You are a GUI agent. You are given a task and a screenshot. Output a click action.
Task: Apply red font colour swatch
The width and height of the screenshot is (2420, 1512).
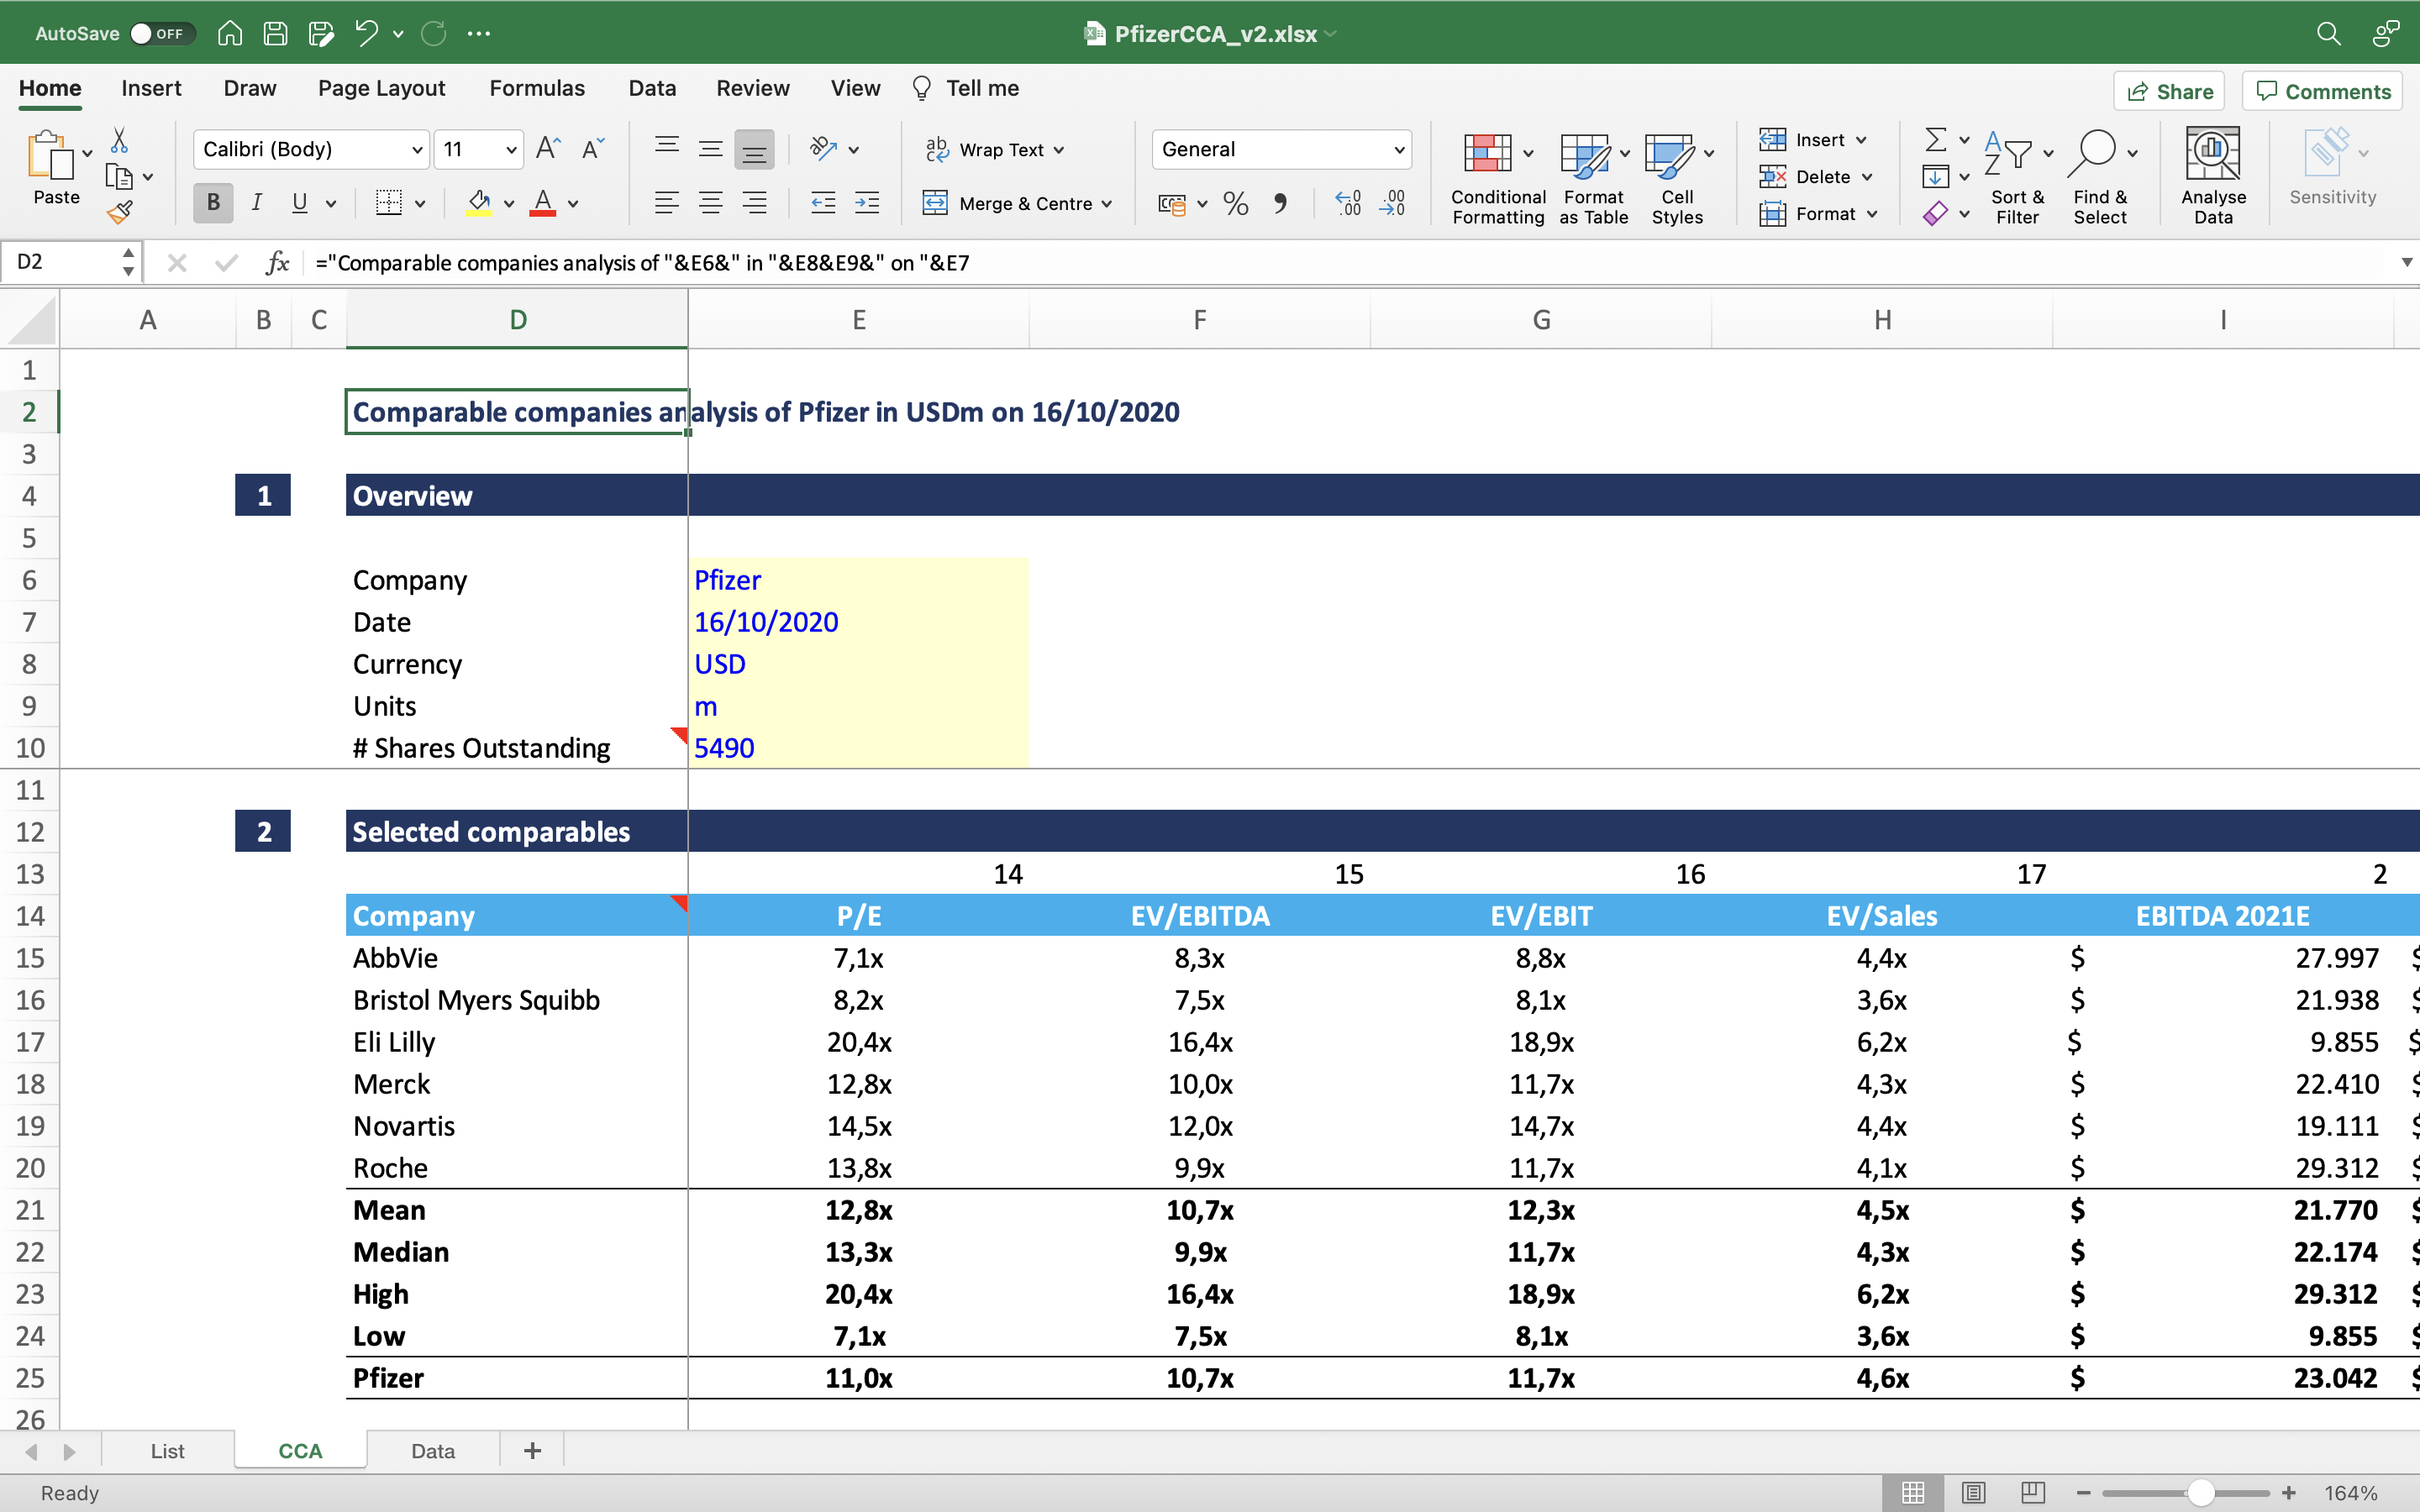543,204
